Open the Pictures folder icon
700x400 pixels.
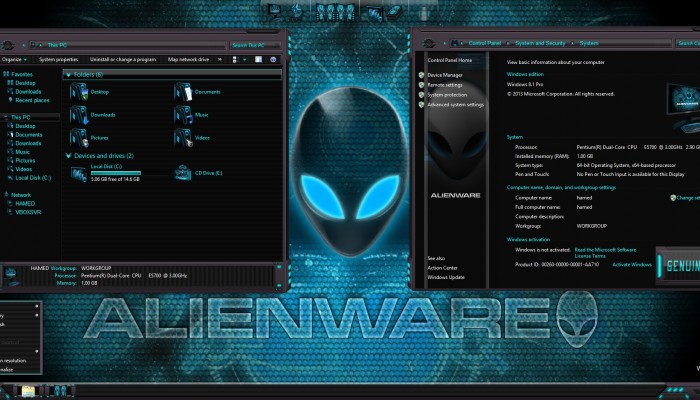click(x=79, y=137)
